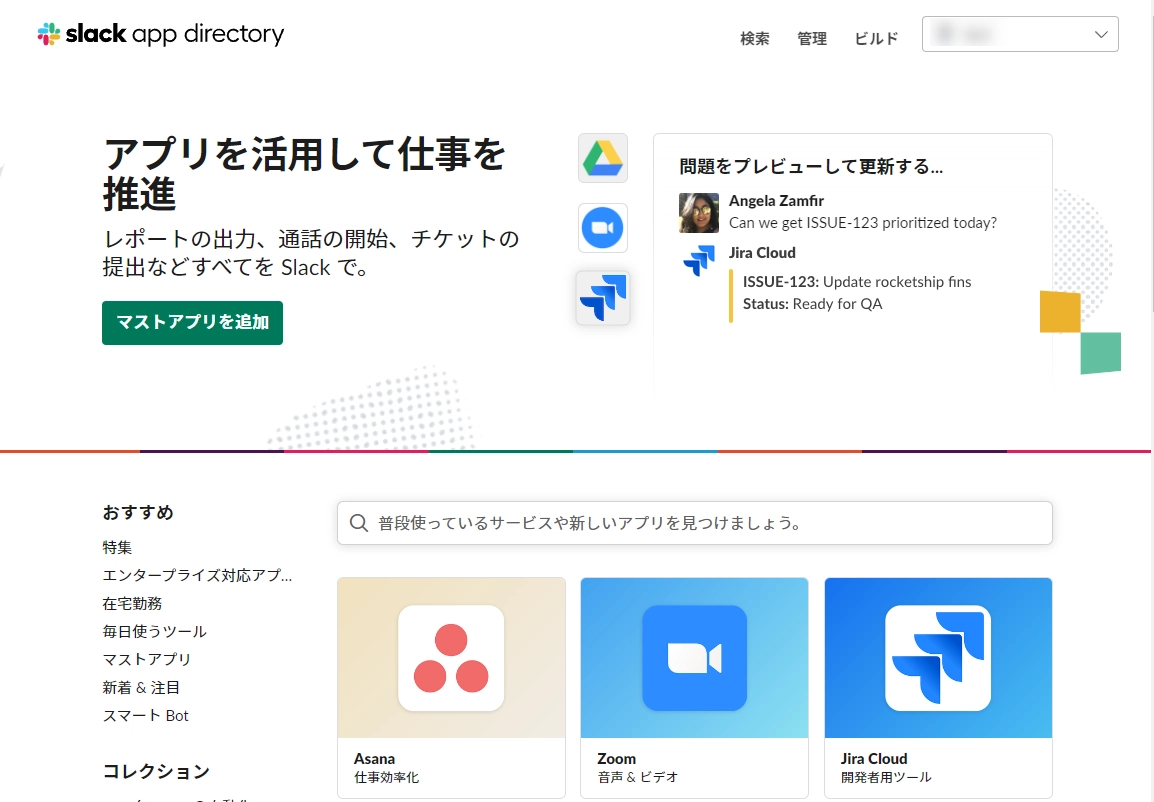Click ISSUE-123: Update rocketship fins text
The image size is (1154, 802).
click(x=857, y=282)
